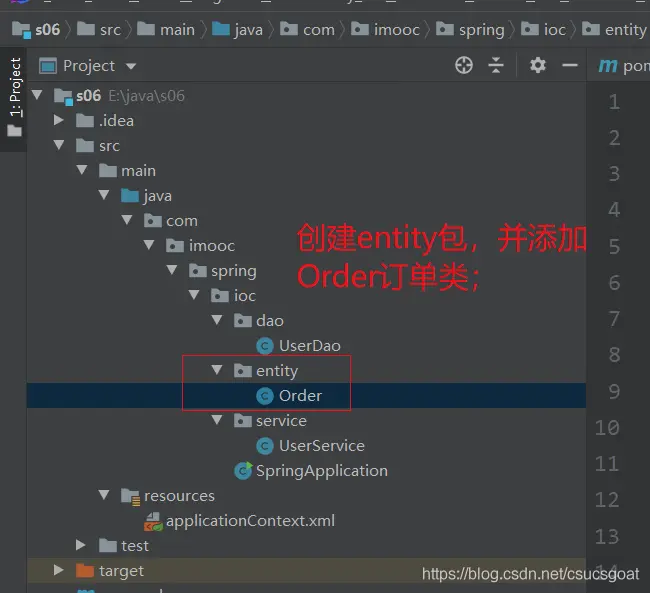
Task: Click the s06 module icon in tree
Action: pos(63,97)
